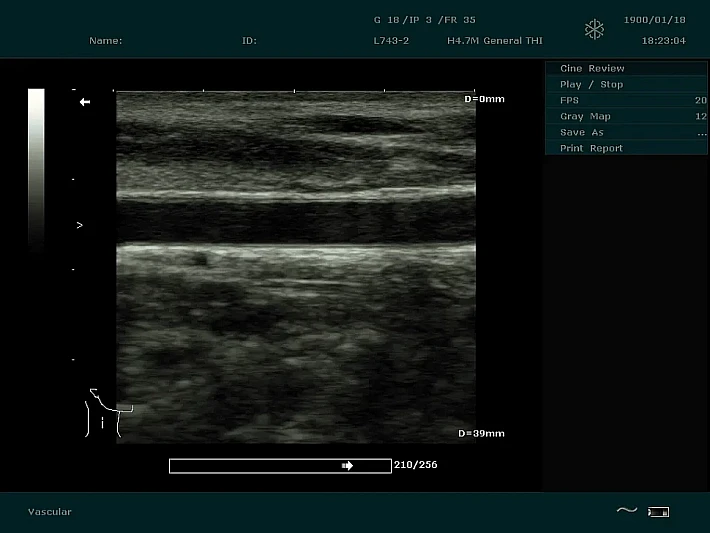Click the cine frame arrow indicator
The height and width of the screenshot is (533, 710).
[x=347, y=465]
